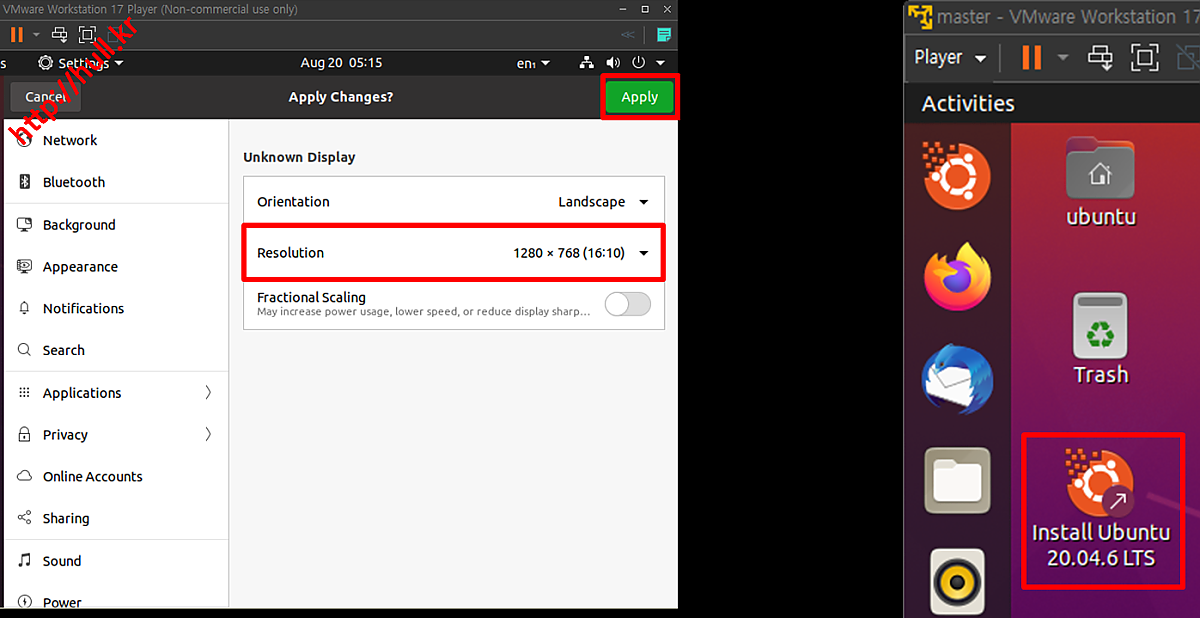The image size is (1200, 618).
Task: Expand the Applications sidebar entry chevron
Action: pos(208,393)
